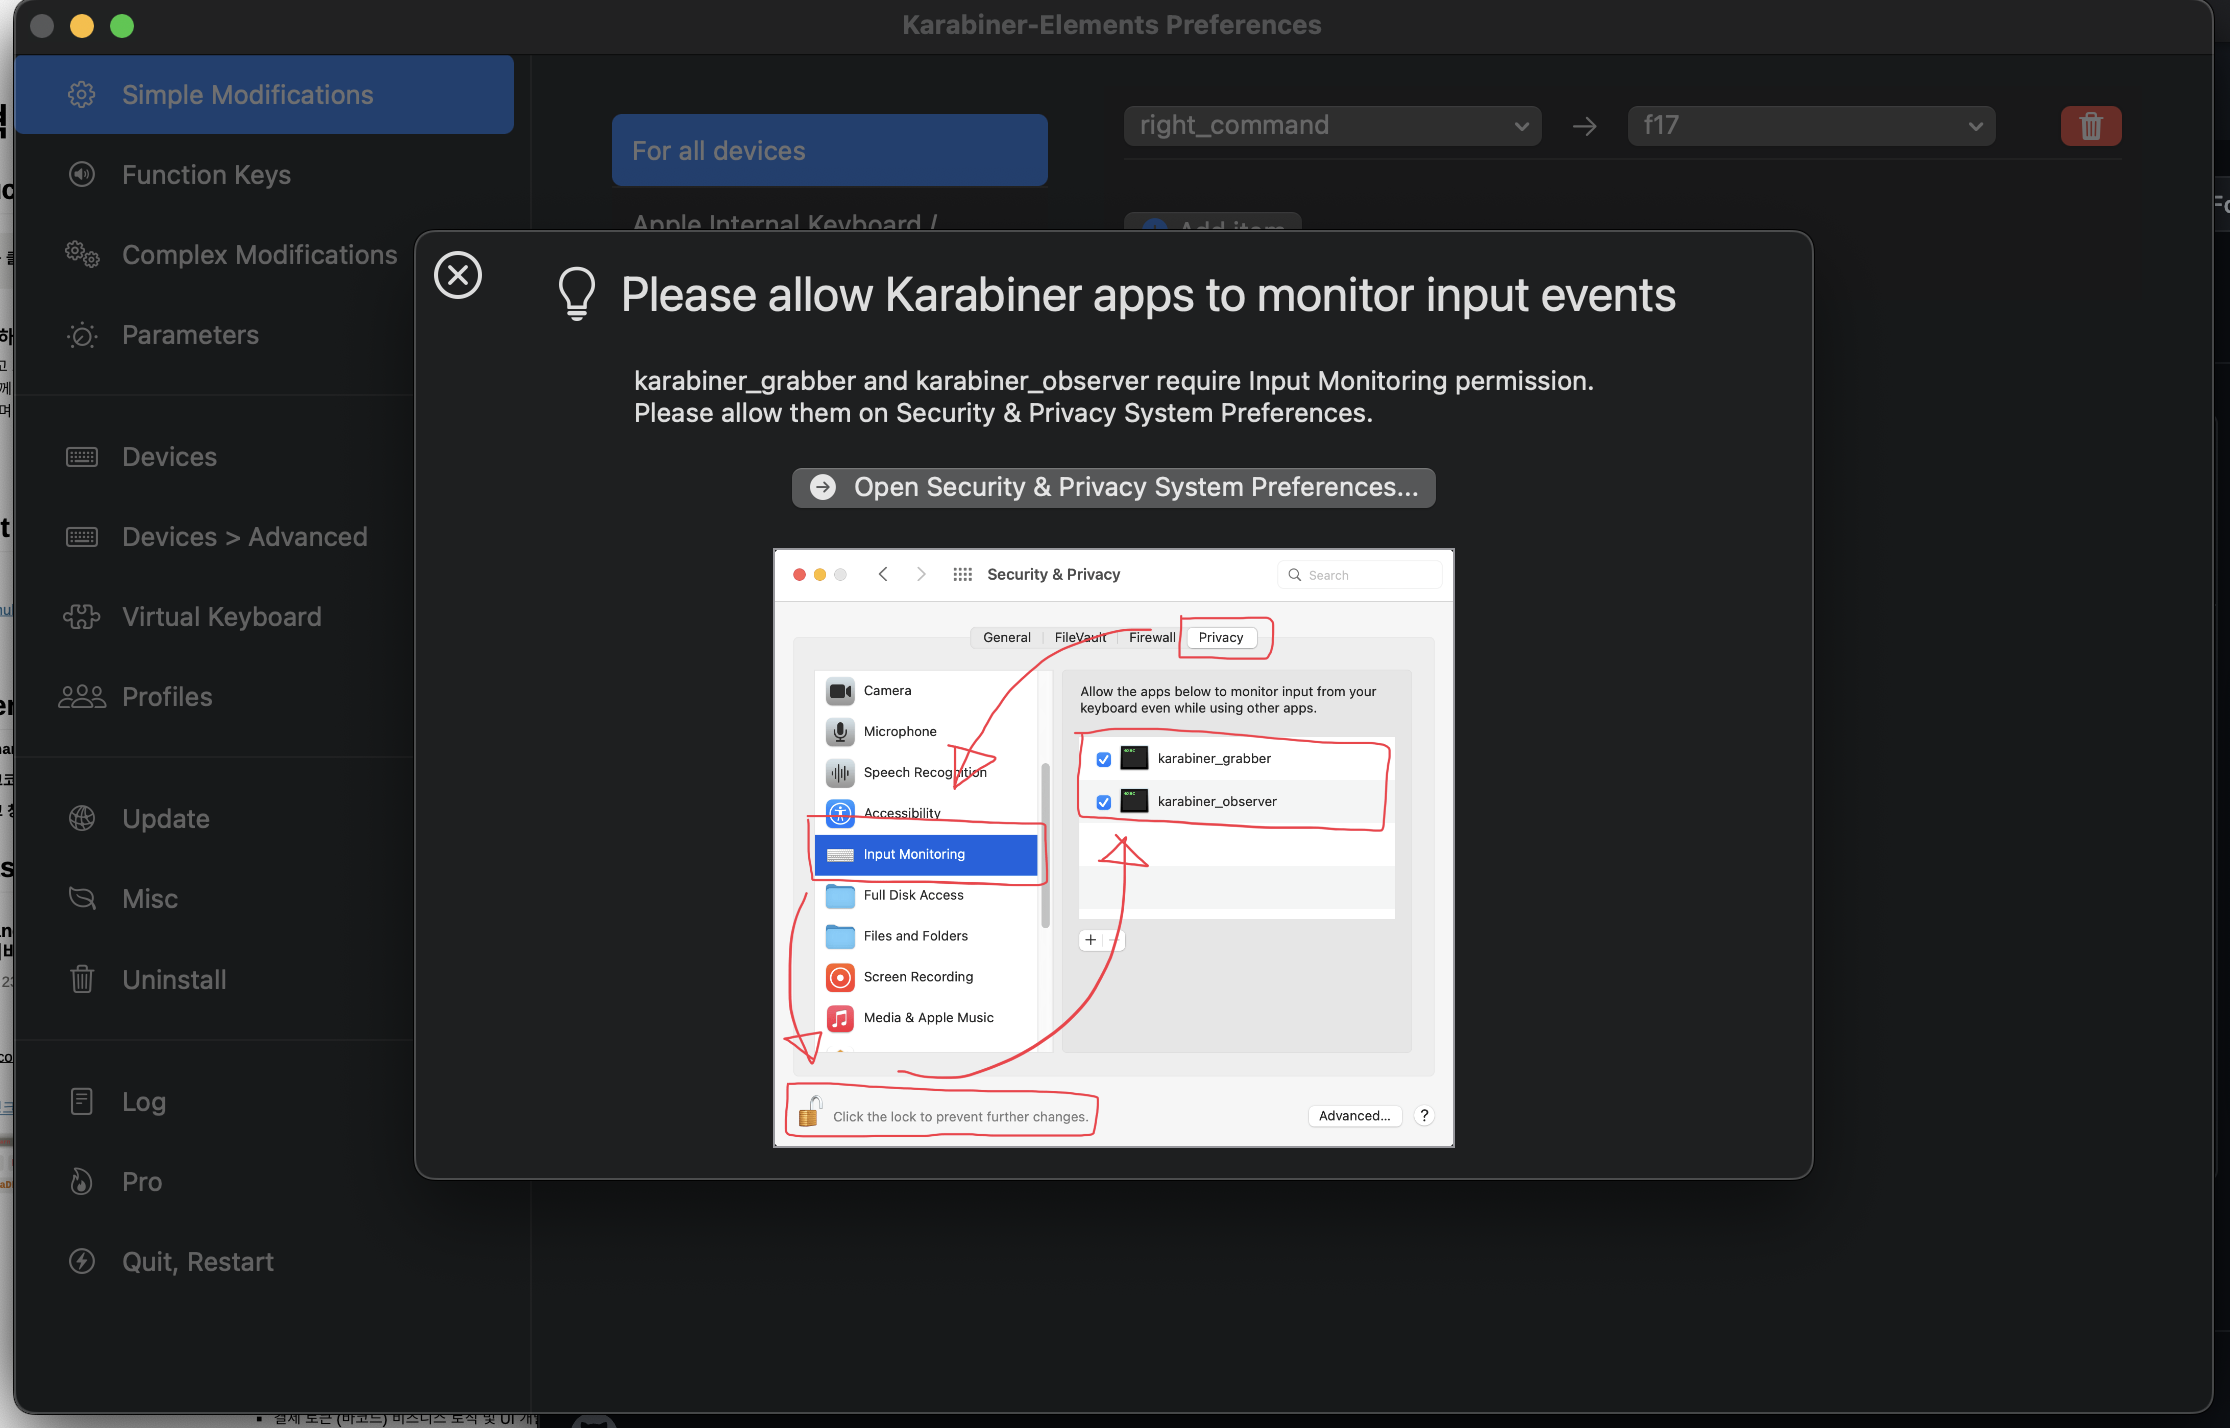Uncheck karabiner_grabber input monitoring permission
This screenshot has height=1428, width=2230.
tap(1103, 758)
